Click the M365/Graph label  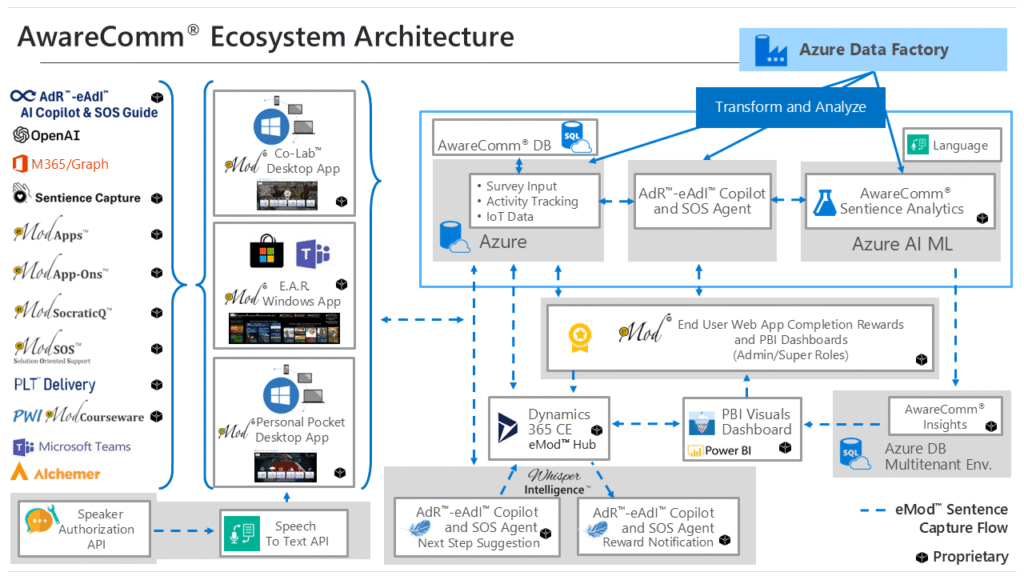click(x=70, y=165)
